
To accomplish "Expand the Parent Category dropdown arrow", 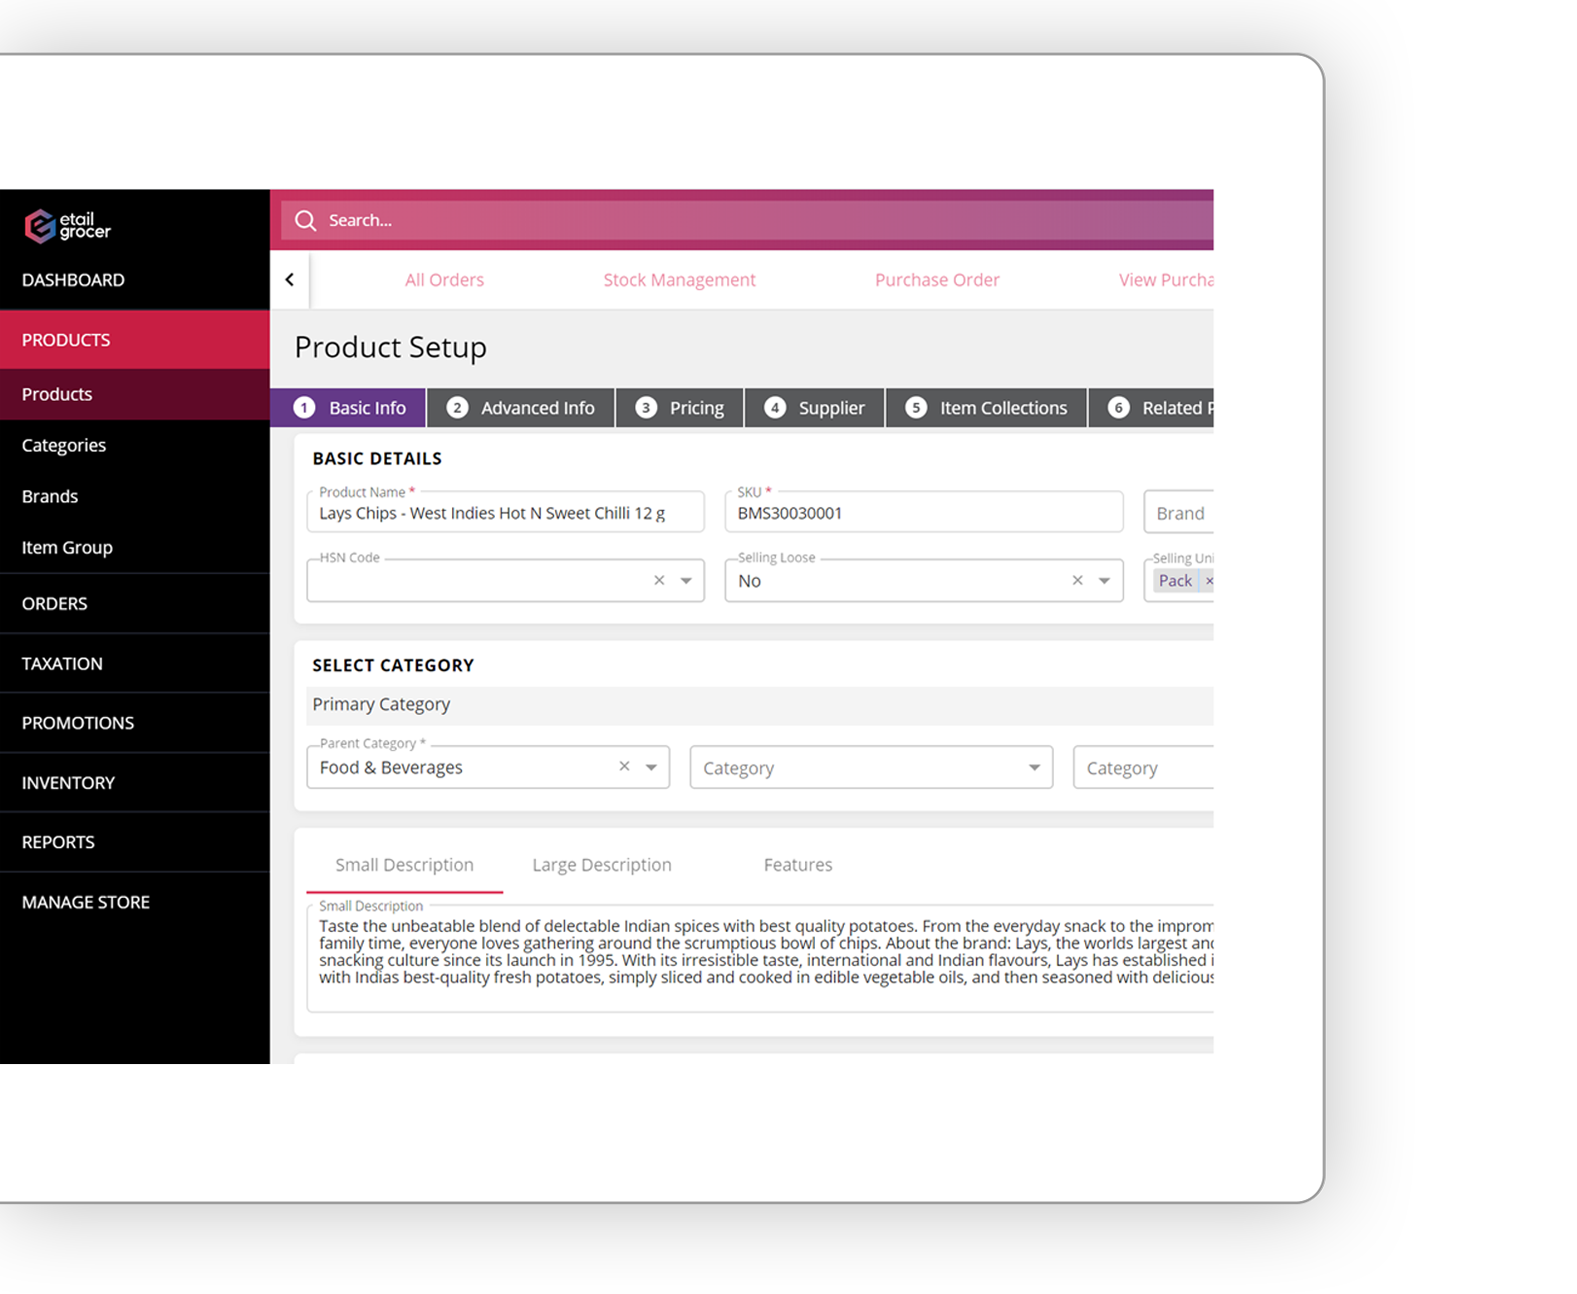I will pyautogui.click(x=651, y=767).
